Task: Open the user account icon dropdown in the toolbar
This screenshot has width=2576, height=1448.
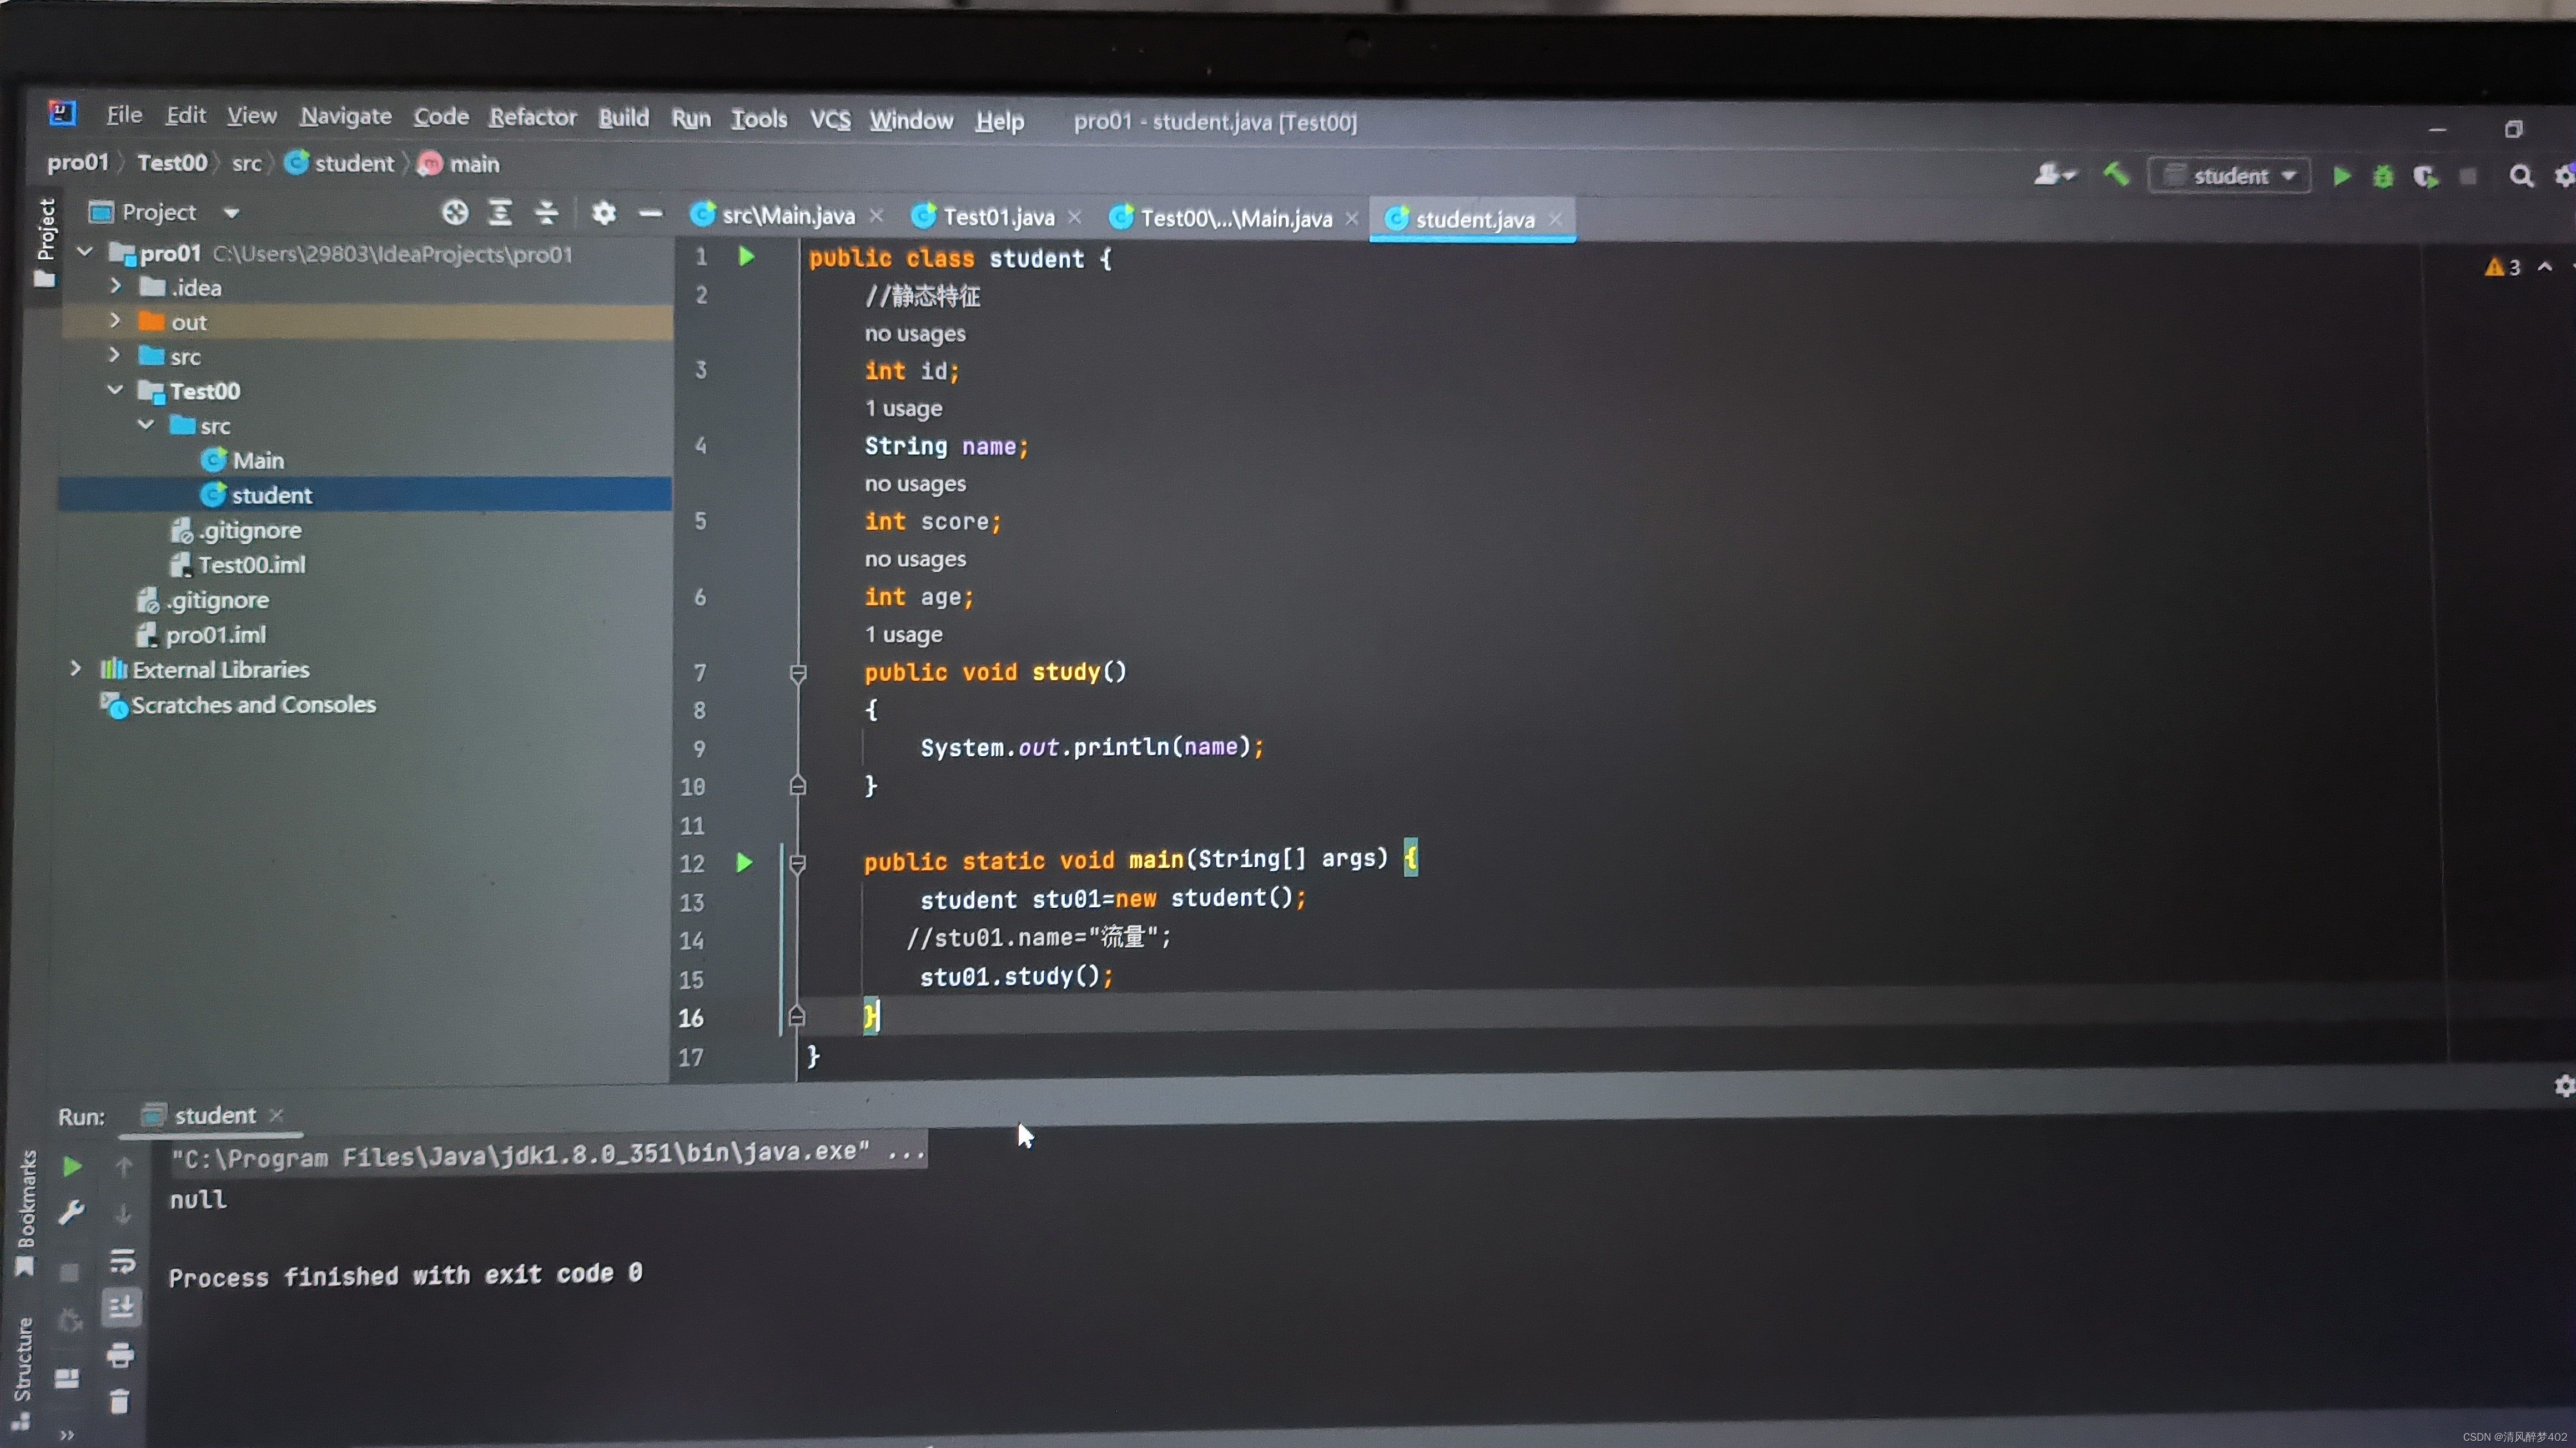Action: click(2055, 175)
